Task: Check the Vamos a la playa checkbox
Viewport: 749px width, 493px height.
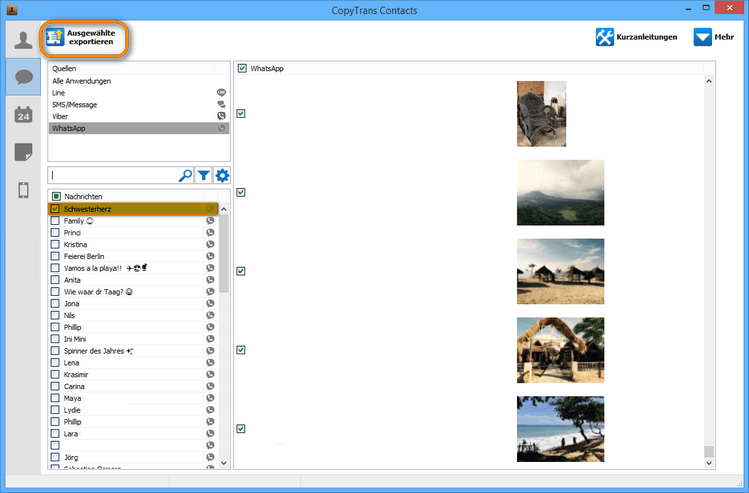Action: coord(55,268)
